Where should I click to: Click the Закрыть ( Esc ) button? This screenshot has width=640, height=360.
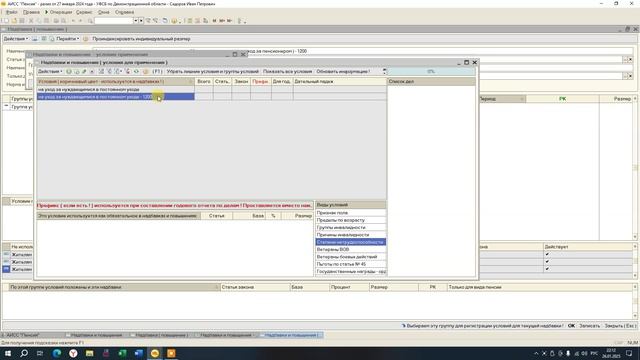click(x=620, y=326)
